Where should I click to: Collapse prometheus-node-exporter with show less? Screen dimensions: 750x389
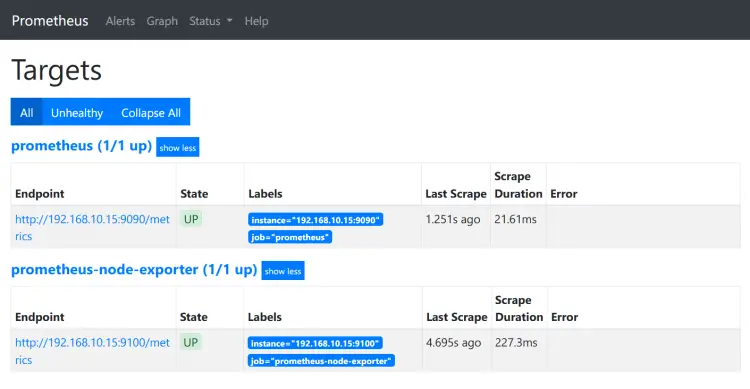(x=283, y=271)
